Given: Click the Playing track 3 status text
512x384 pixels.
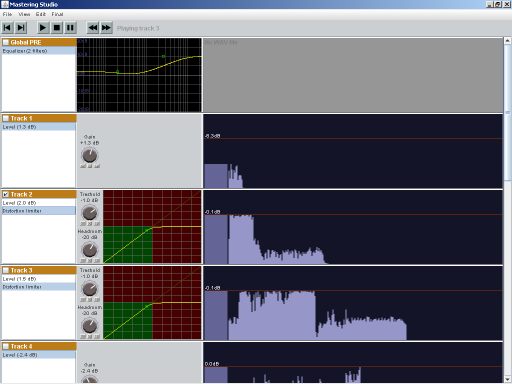Looking at the screenshot, I should coord(138,28).
